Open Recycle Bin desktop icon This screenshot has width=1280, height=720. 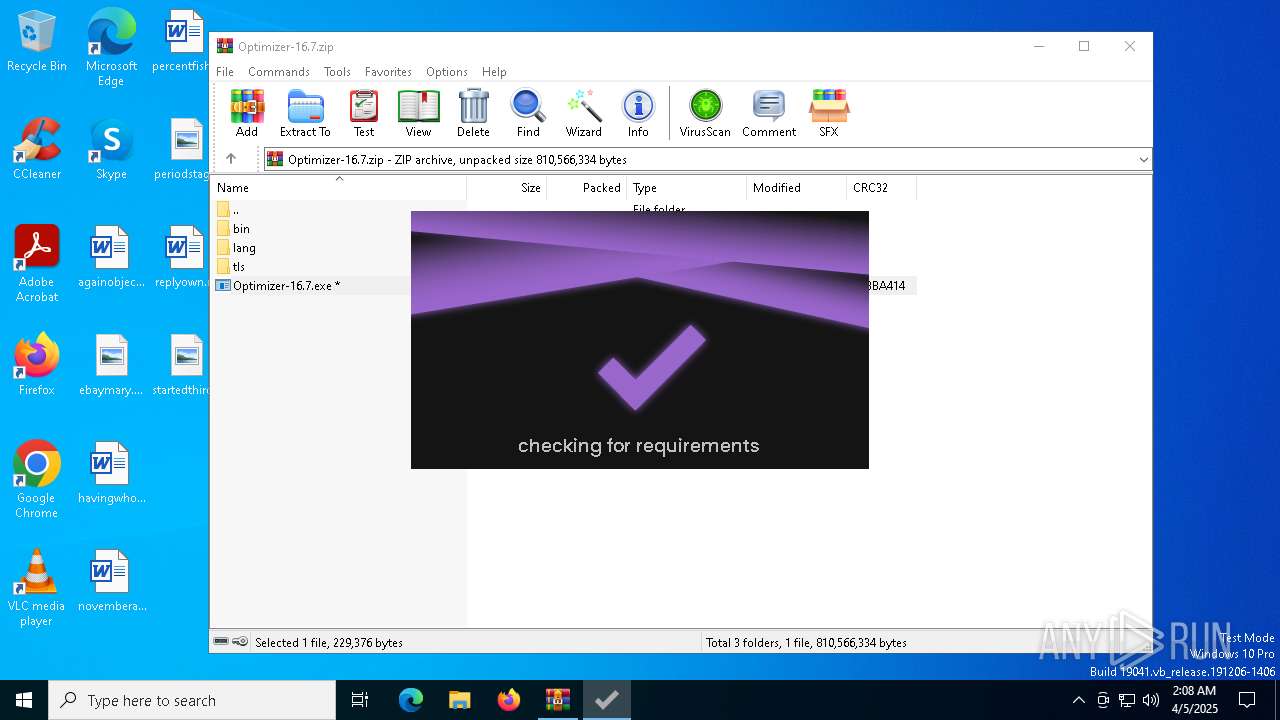point(37,42)
